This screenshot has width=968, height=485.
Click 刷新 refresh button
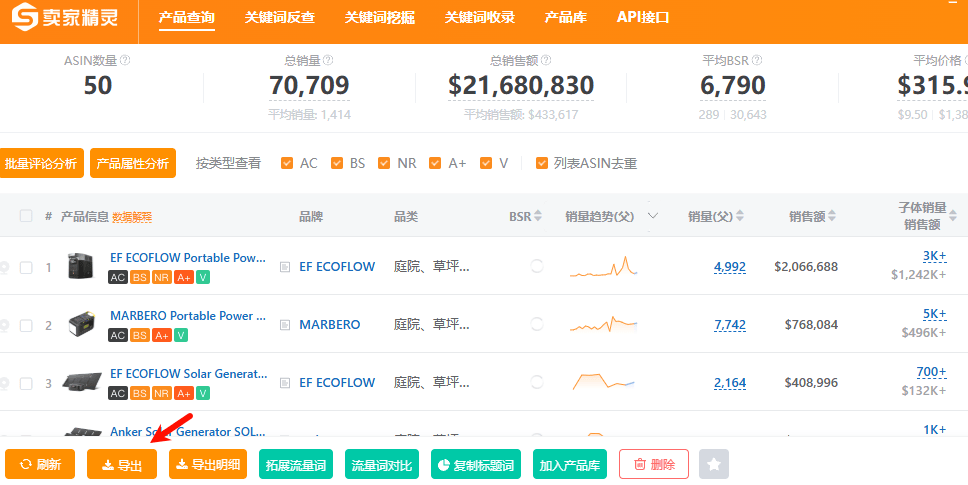[x=40, y=464]
